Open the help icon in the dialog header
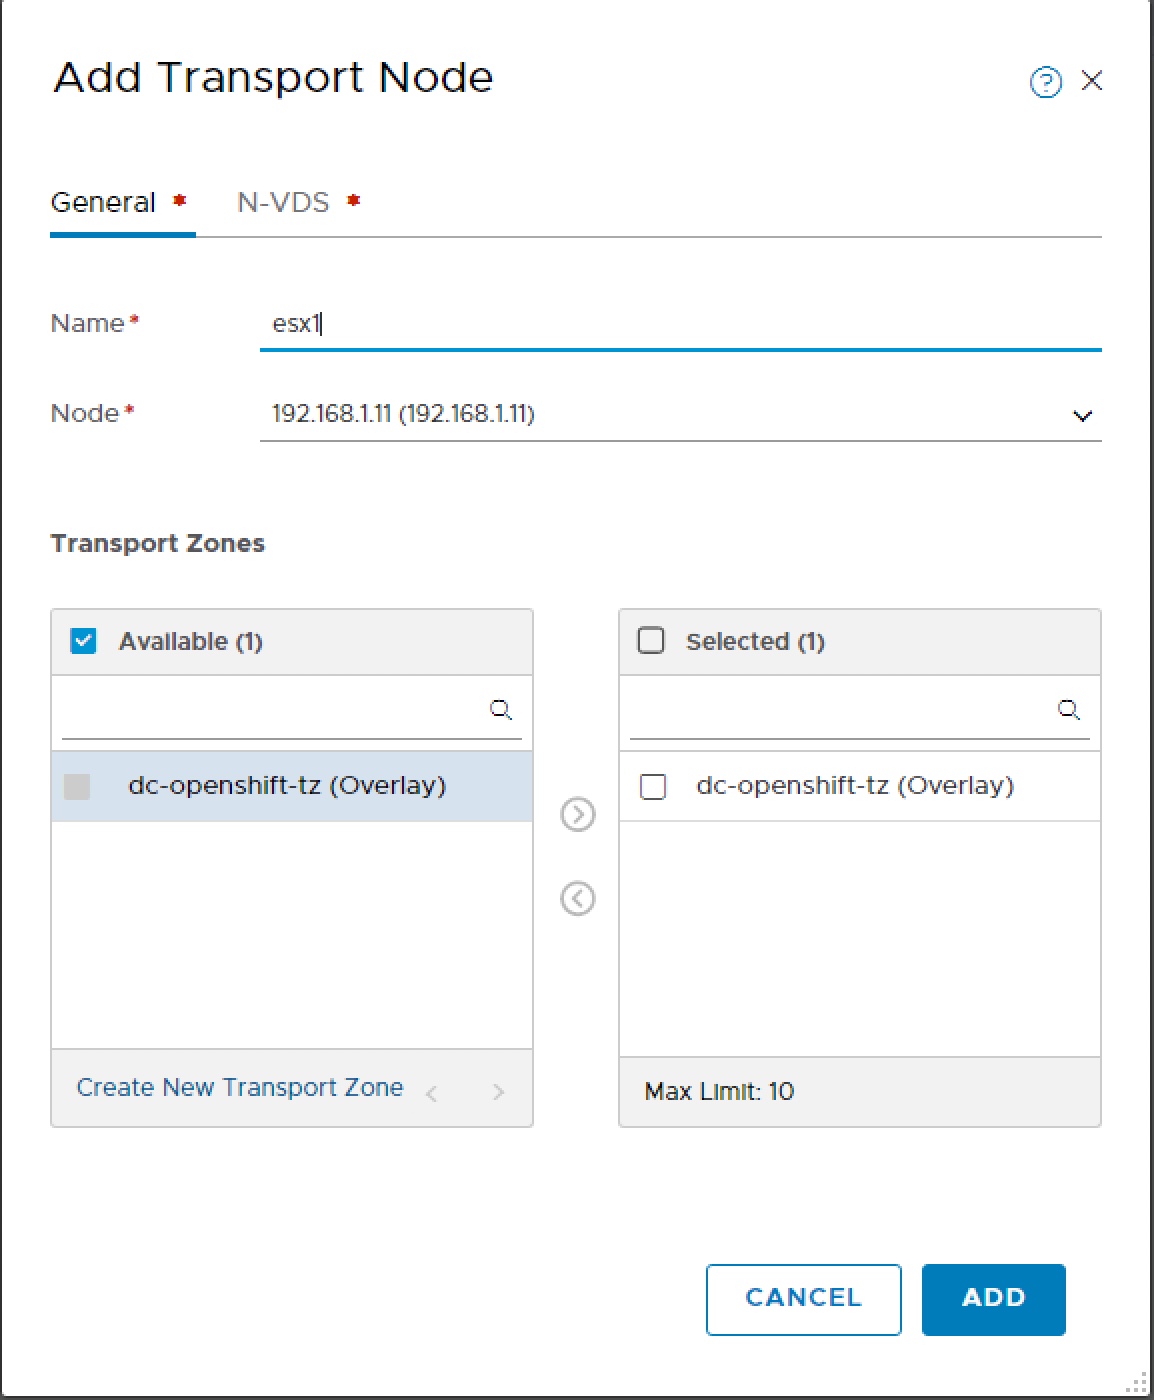Image resolution: width=1154 pixels, height=1400 pixels. click(1046, 83)
